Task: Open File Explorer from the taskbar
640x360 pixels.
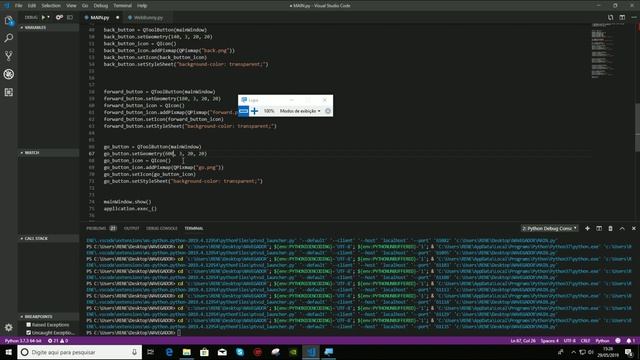Action: pyautogui.click(x=187, y=352)
